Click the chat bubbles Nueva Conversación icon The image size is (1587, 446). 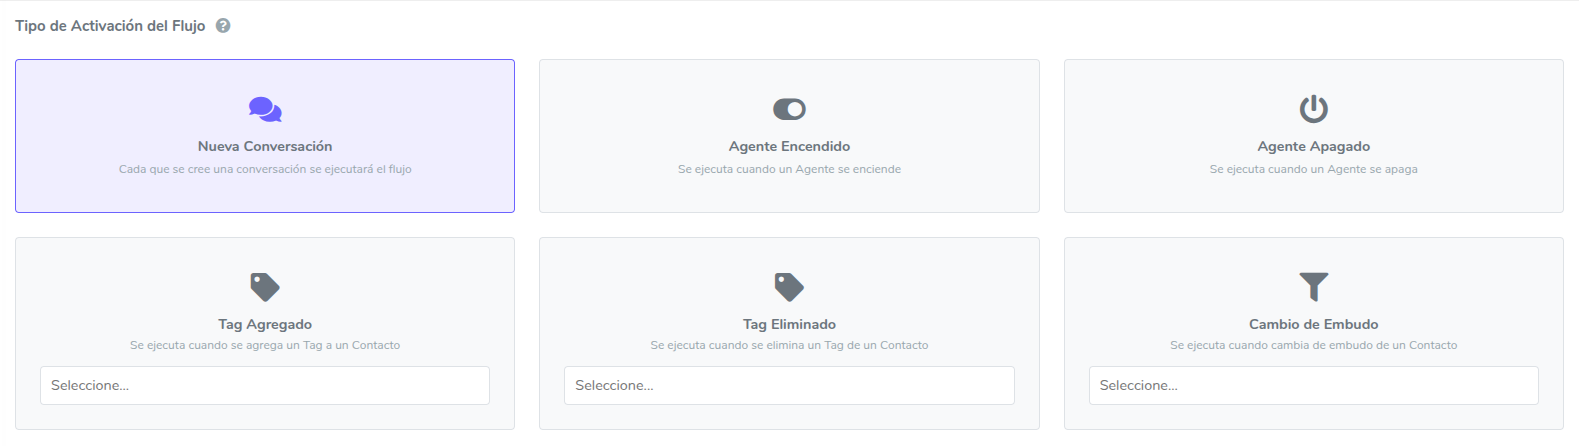(x=265, y=109)
